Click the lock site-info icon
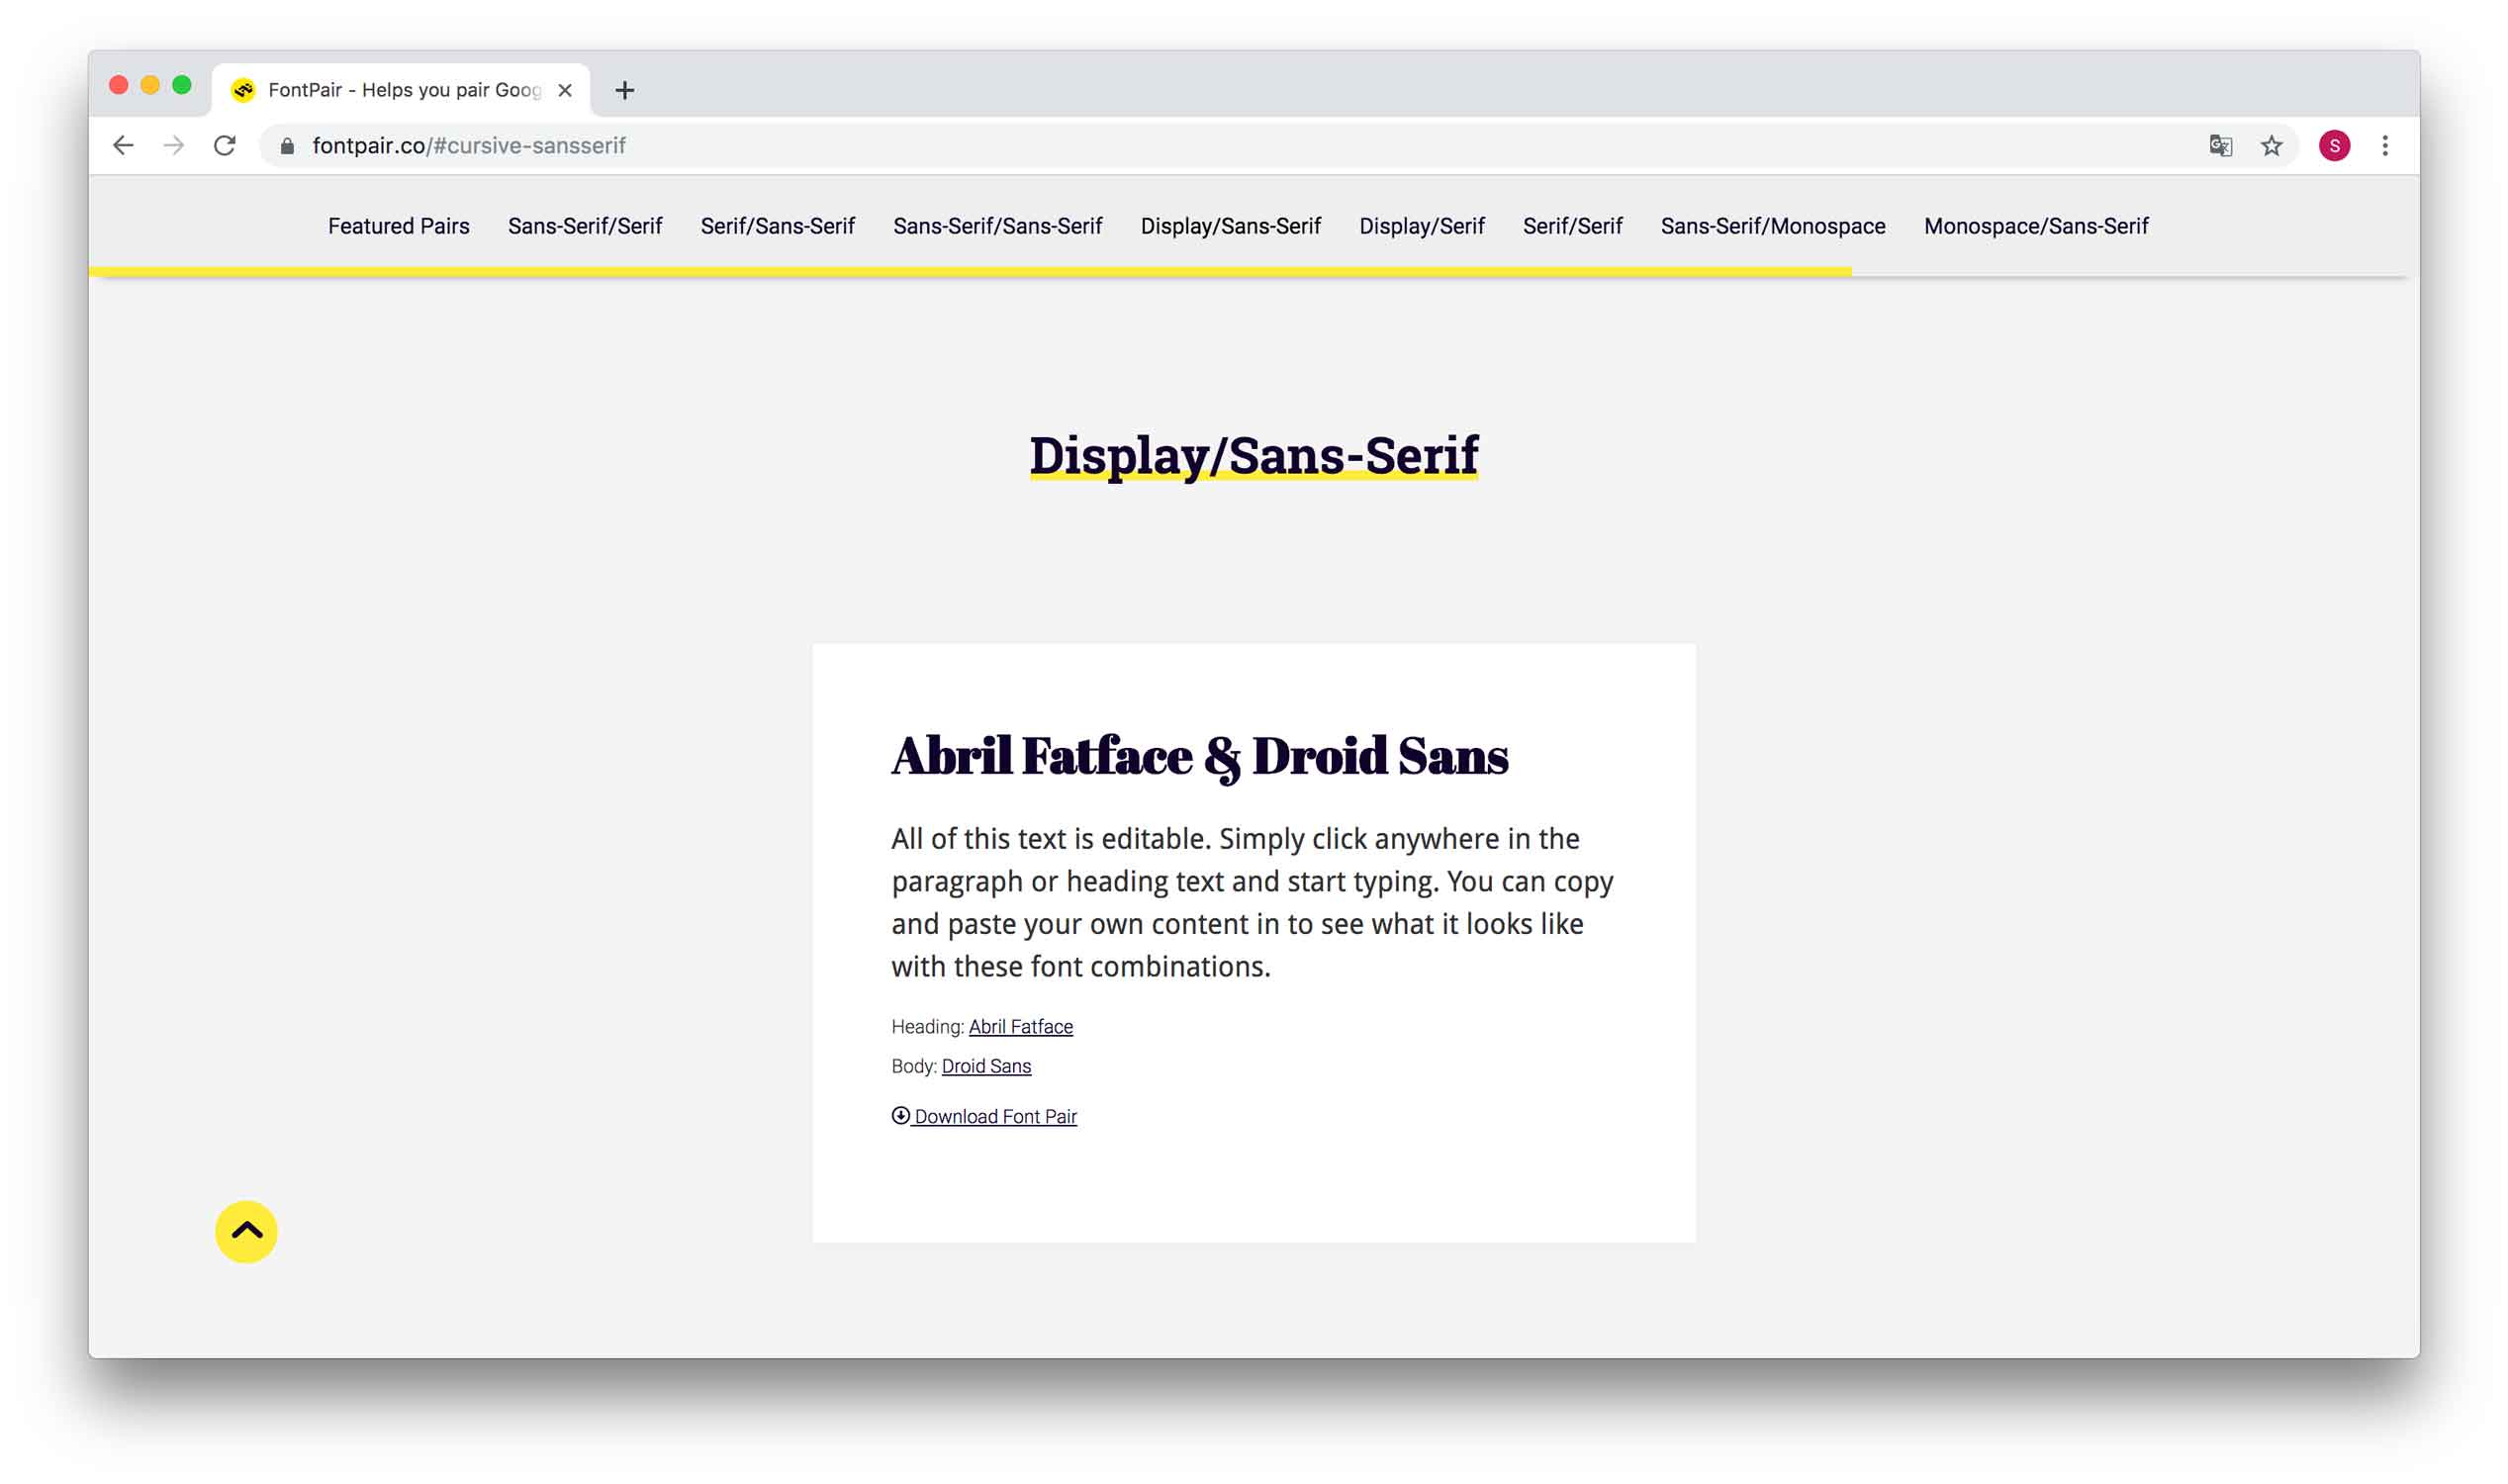The image size is (2508, 1484). (x=287, y=146)
